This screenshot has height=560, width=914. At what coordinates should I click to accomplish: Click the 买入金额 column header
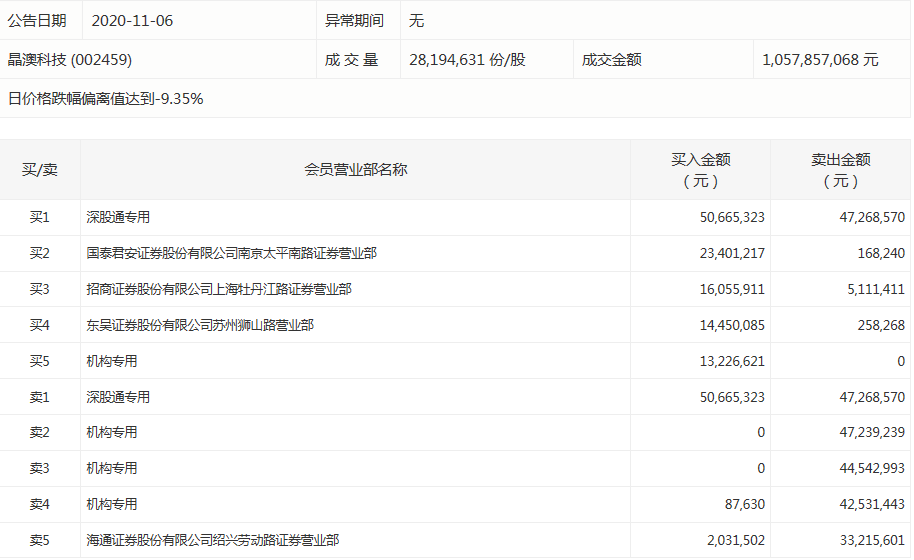point(700,169)
